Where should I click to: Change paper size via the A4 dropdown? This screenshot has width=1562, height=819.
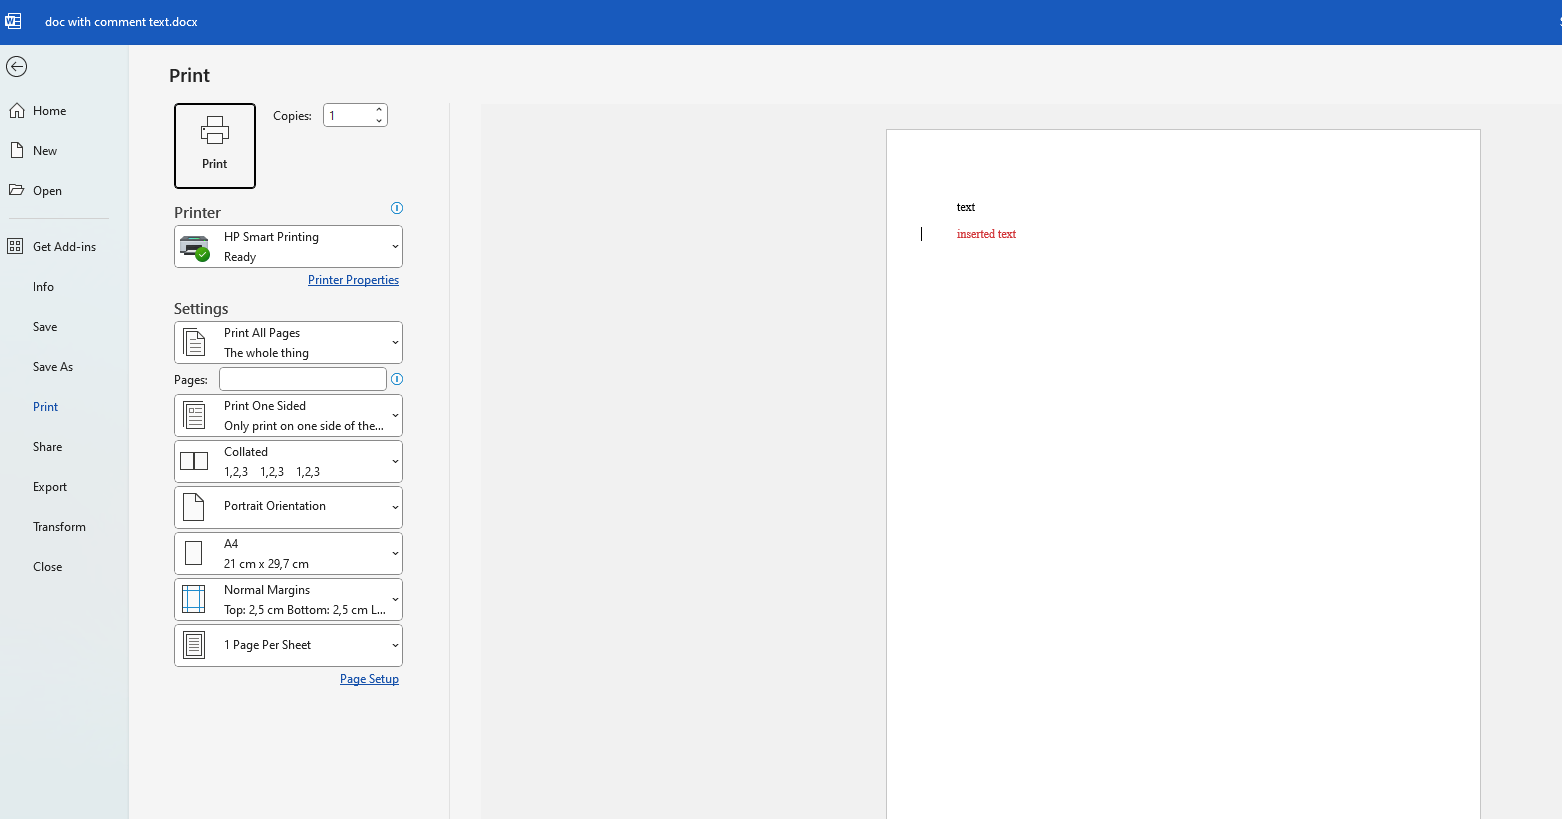[x=288, y=553]
